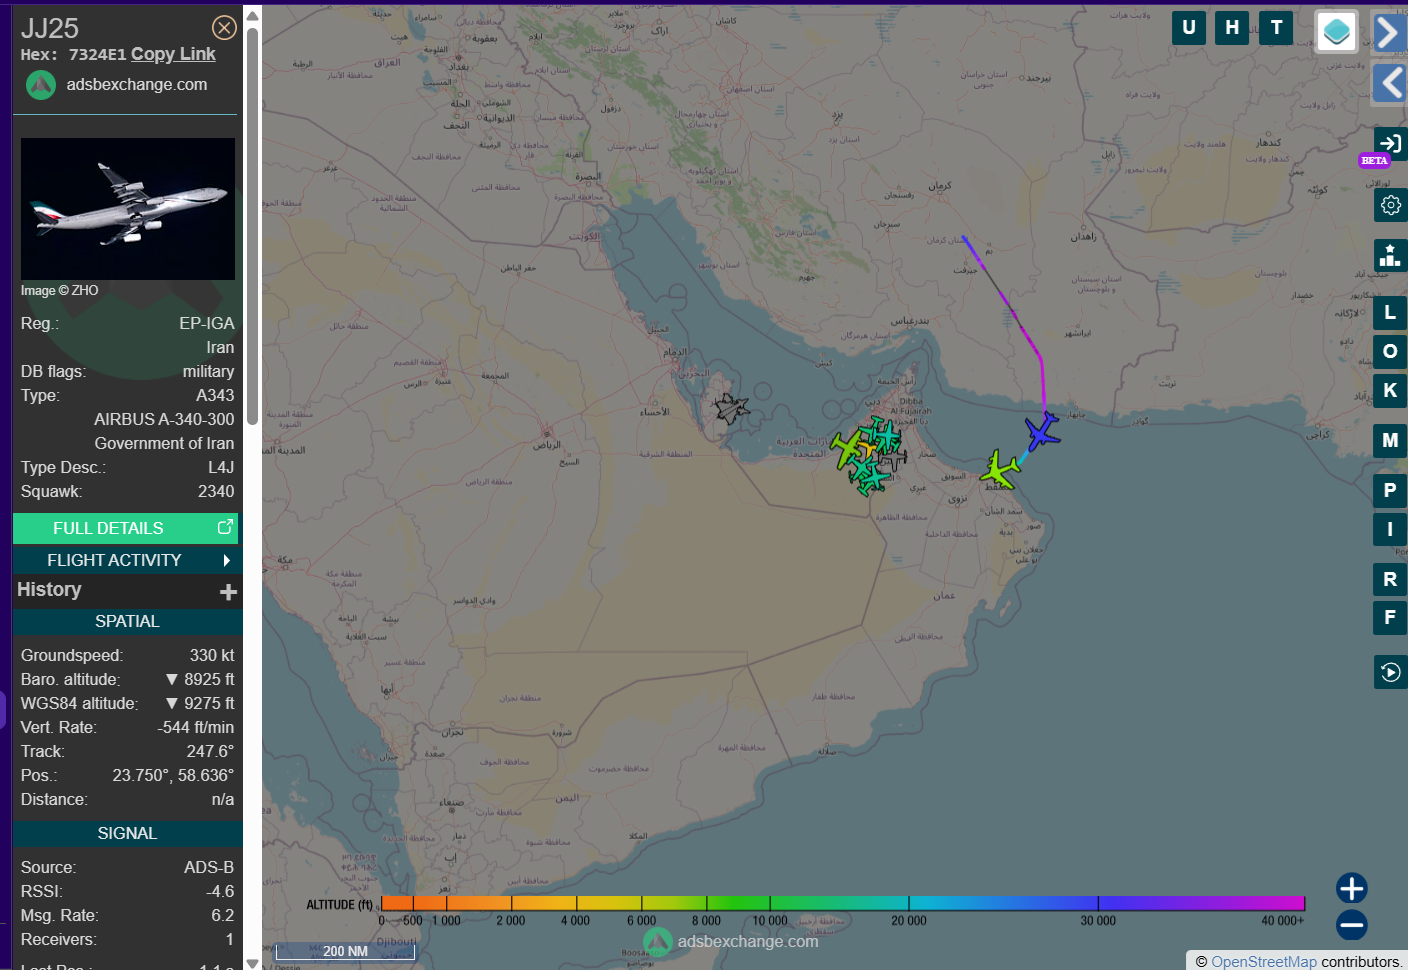
Task: Click the position 23.750°, 58.636° value
Action: click(x=173, y=775)
